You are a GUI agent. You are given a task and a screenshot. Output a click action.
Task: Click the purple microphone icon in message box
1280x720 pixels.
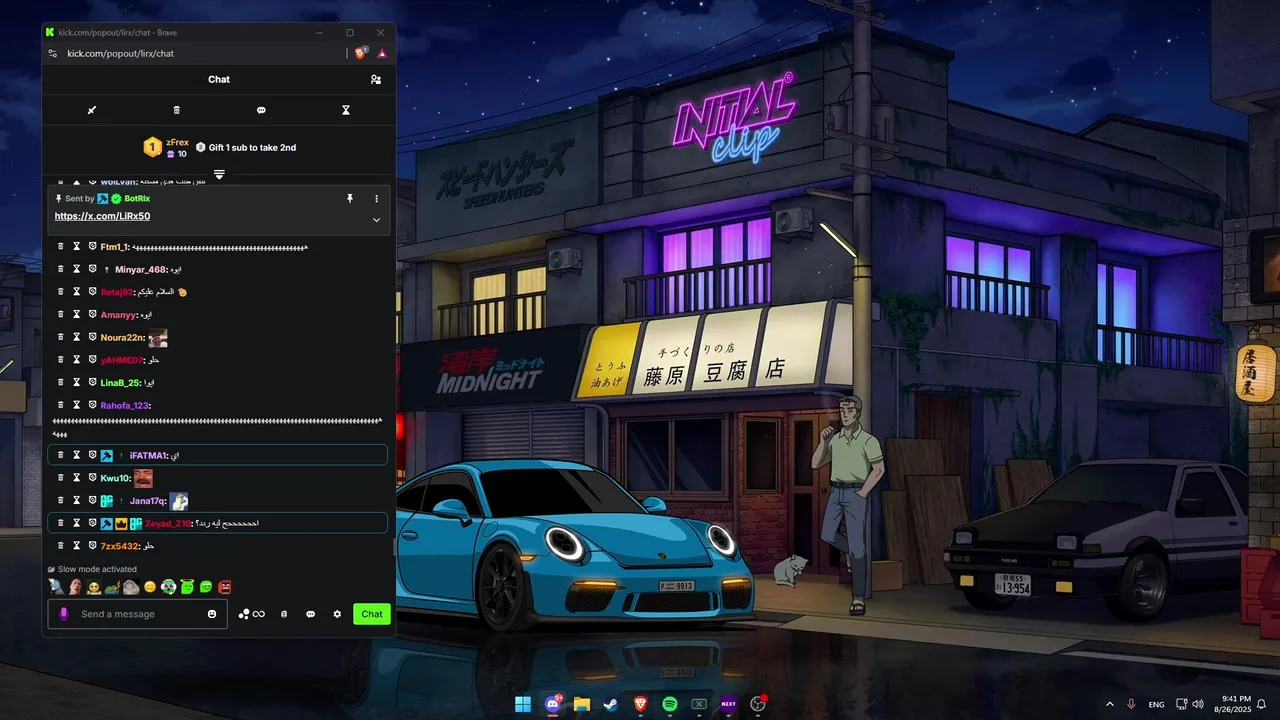64,614
